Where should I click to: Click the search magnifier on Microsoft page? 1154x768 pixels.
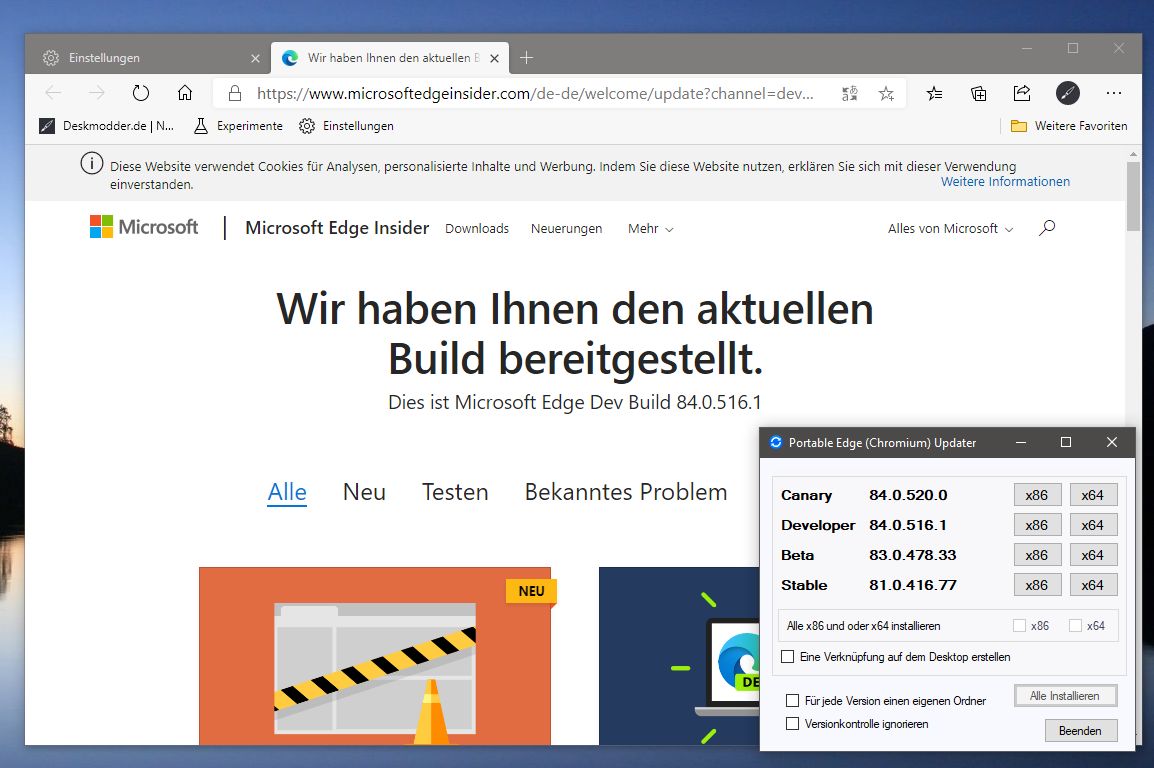[x=1047, y=228]
